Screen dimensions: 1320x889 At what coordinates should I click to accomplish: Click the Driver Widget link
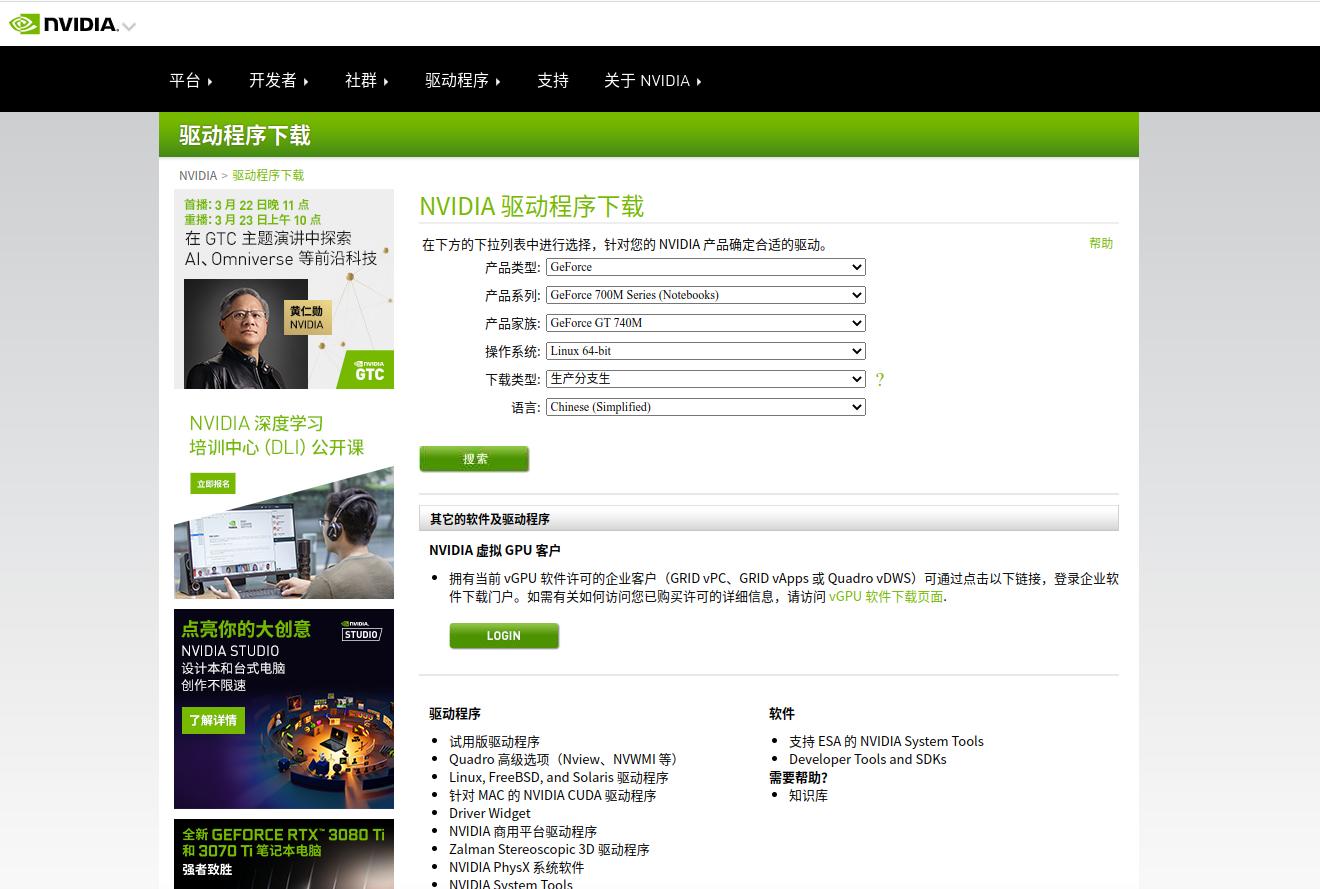coord(489,813)
